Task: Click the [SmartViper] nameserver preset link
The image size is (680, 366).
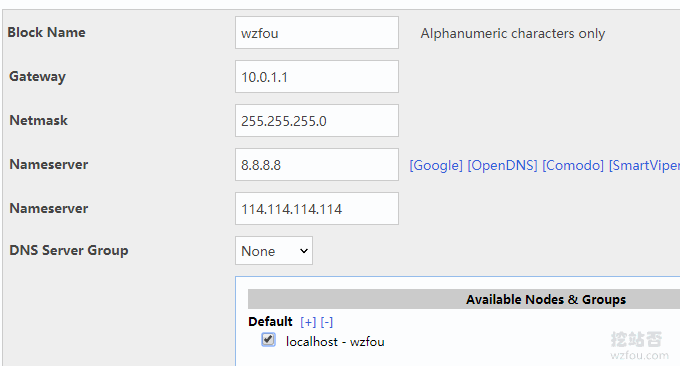Action: click(644, 165)
